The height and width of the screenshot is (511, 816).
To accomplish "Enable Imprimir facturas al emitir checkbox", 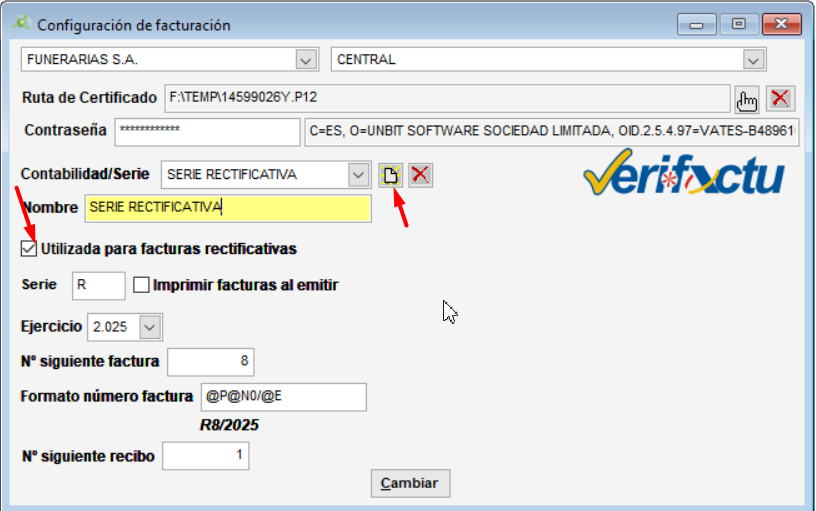I will pos(141,285).
